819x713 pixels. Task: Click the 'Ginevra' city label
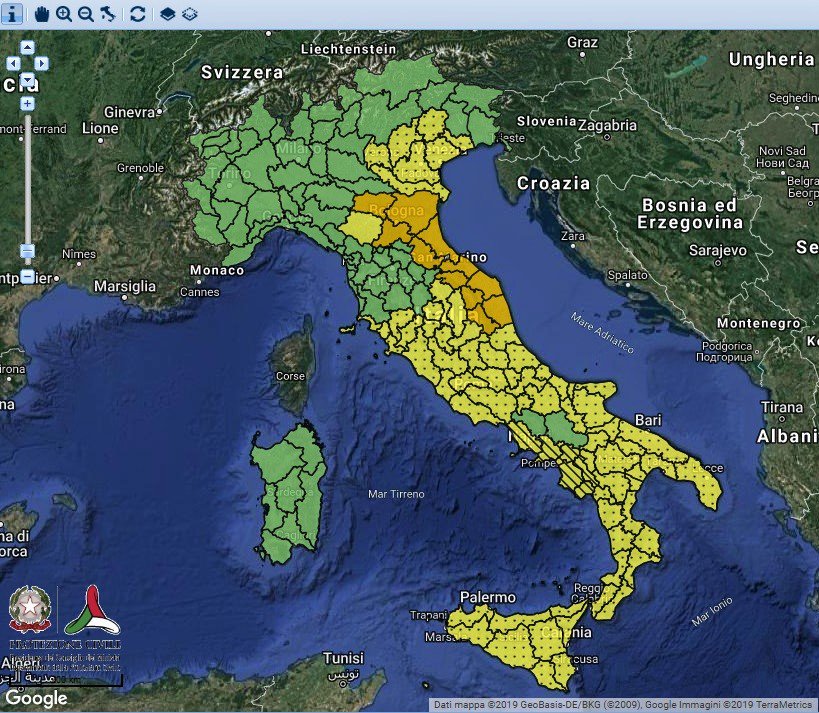pos(130,112)
